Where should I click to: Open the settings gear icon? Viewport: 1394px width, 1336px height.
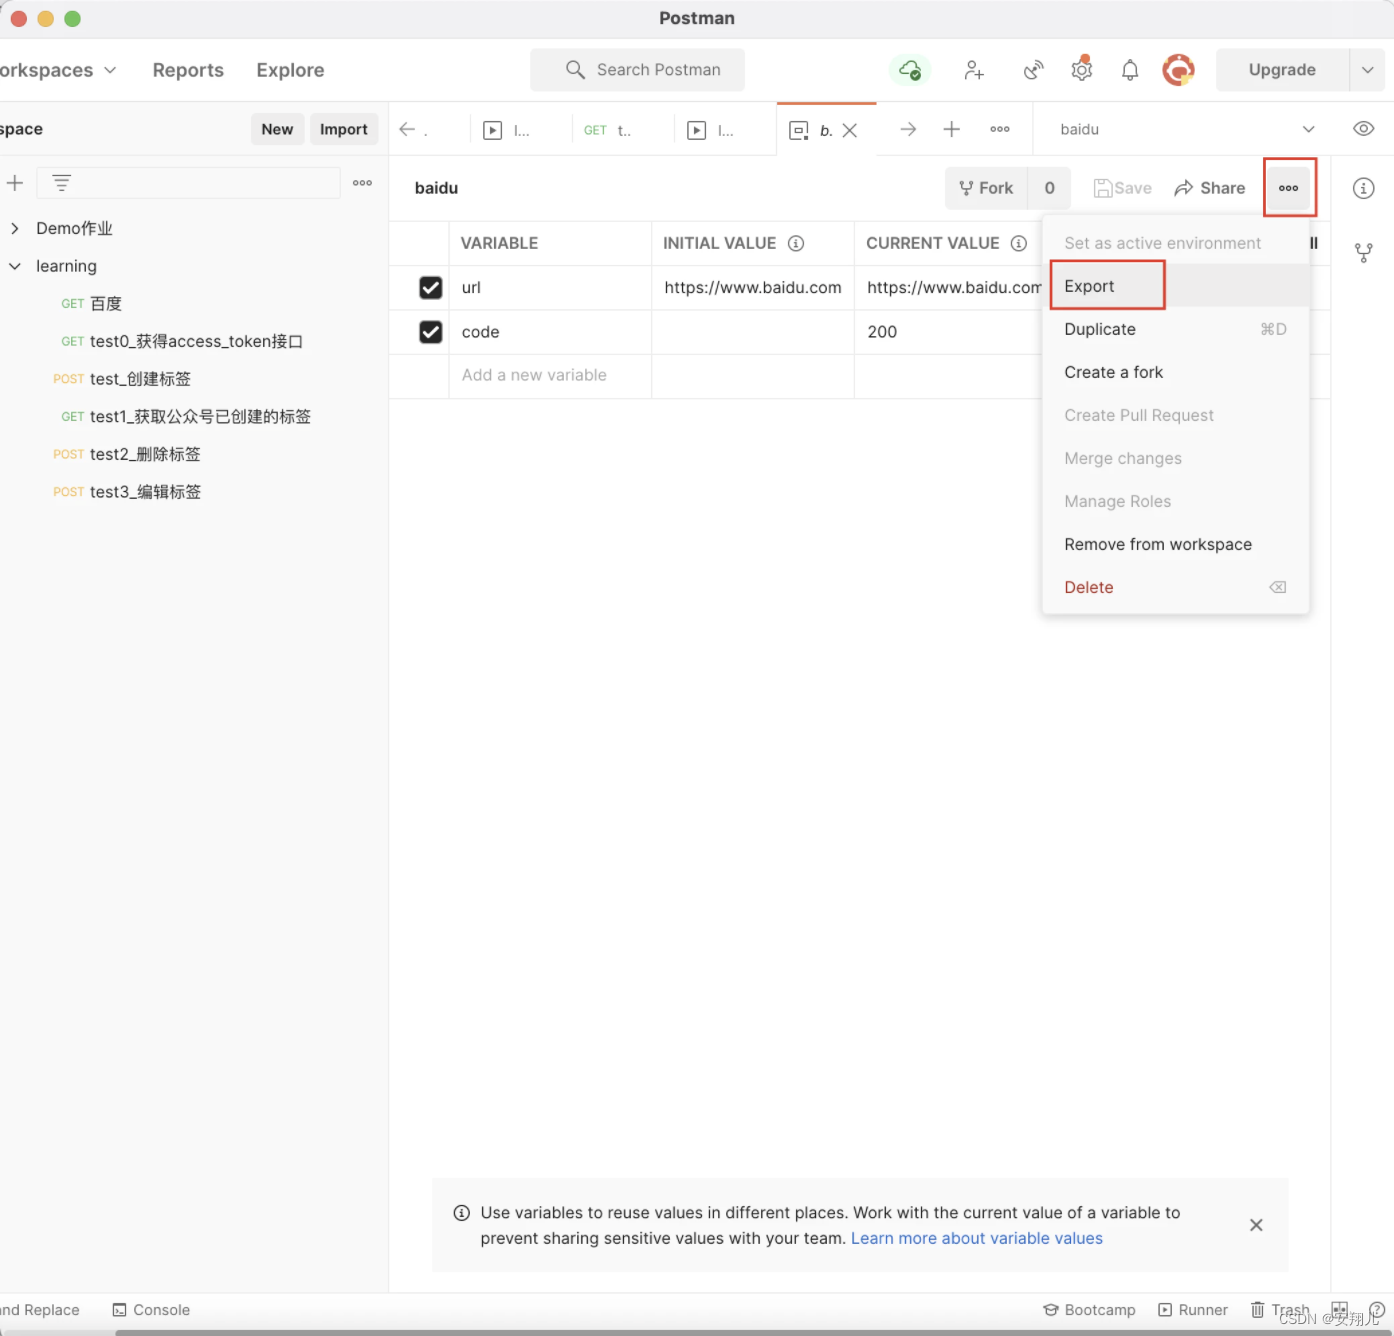click(x=1082, y=69)
